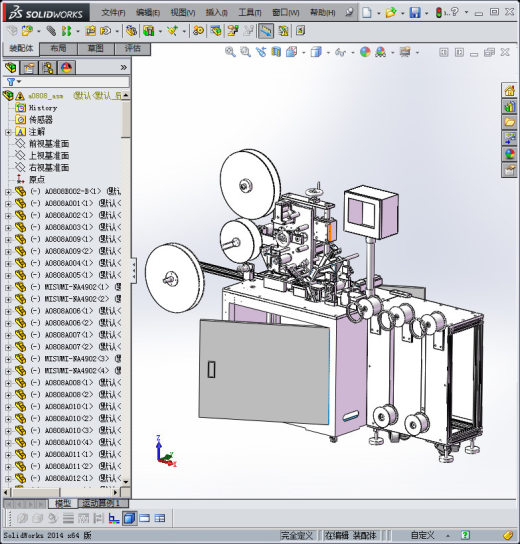
Task: Open Appearances task pane color ball
Action: 509,154
